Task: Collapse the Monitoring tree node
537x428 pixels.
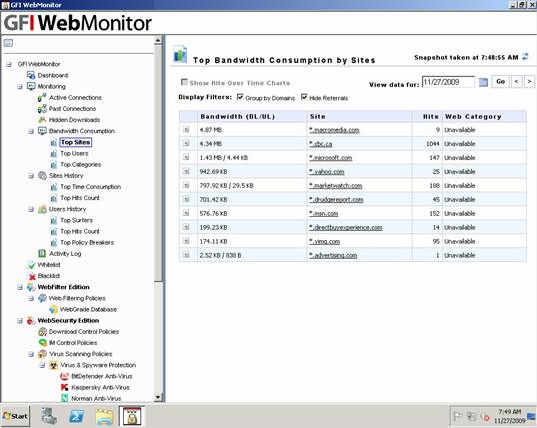Action: [x=20, y=87]
